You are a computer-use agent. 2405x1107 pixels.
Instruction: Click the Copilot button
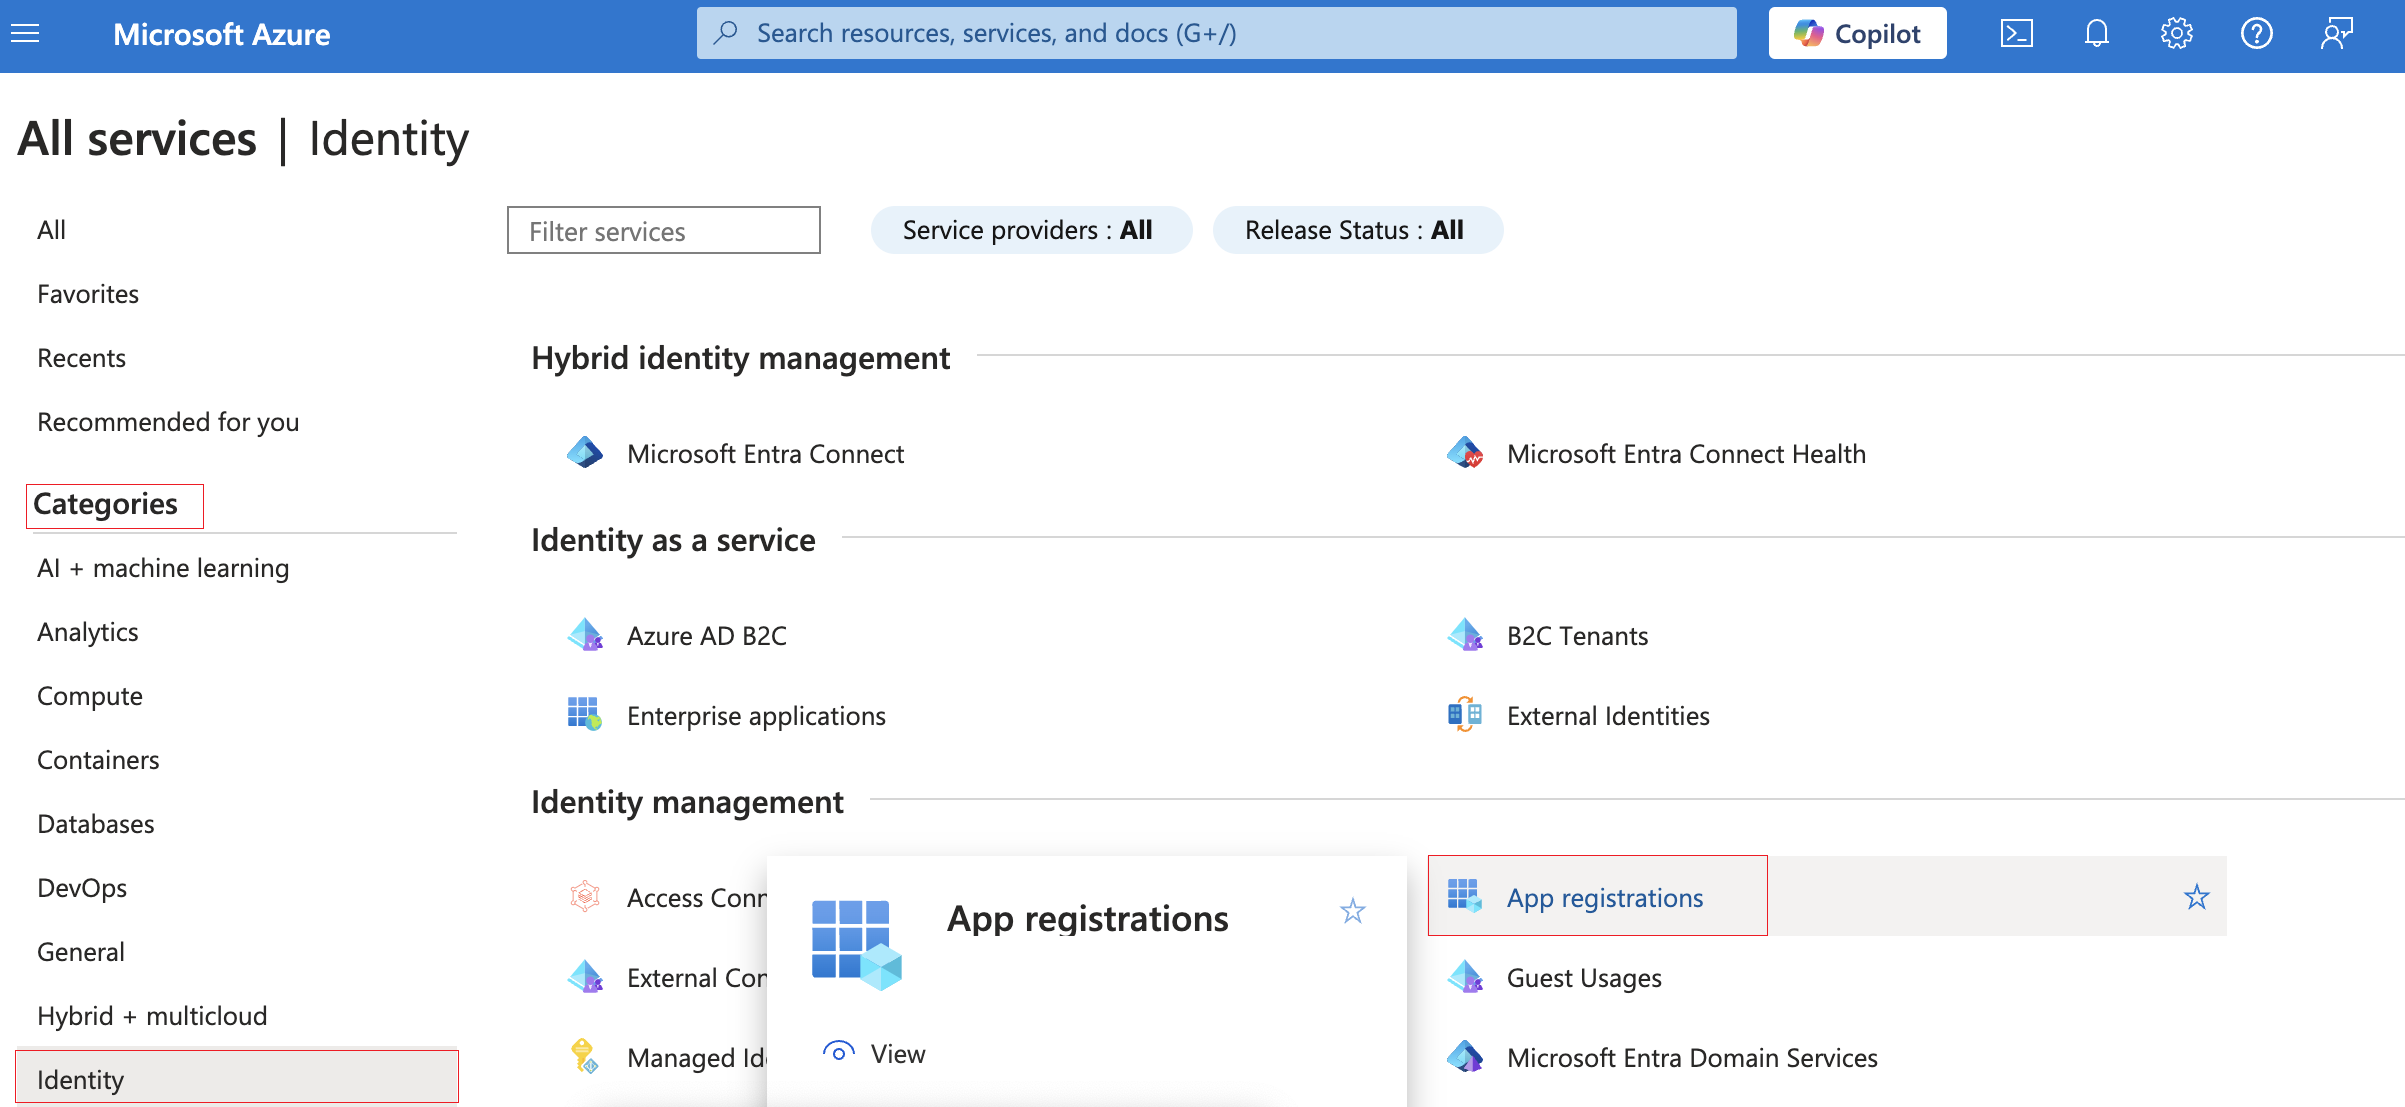(x=1857, y=34)
